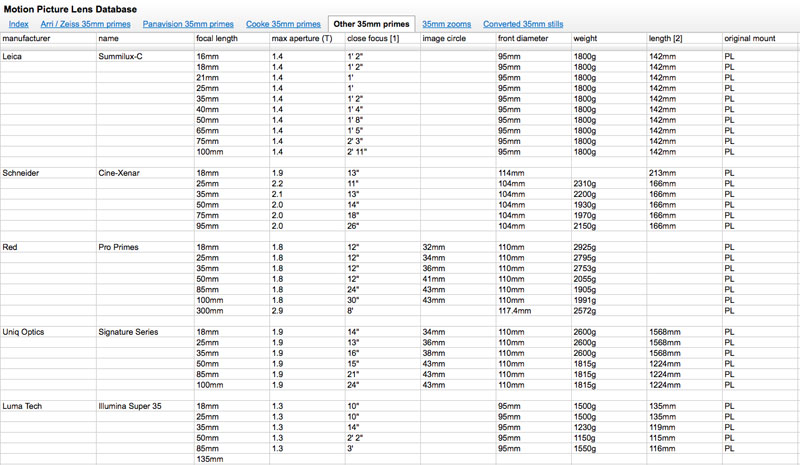The width and height of the screenshot is (800, 465).
Task: Open the 35mm zooms tab
Action: (446, 24)
